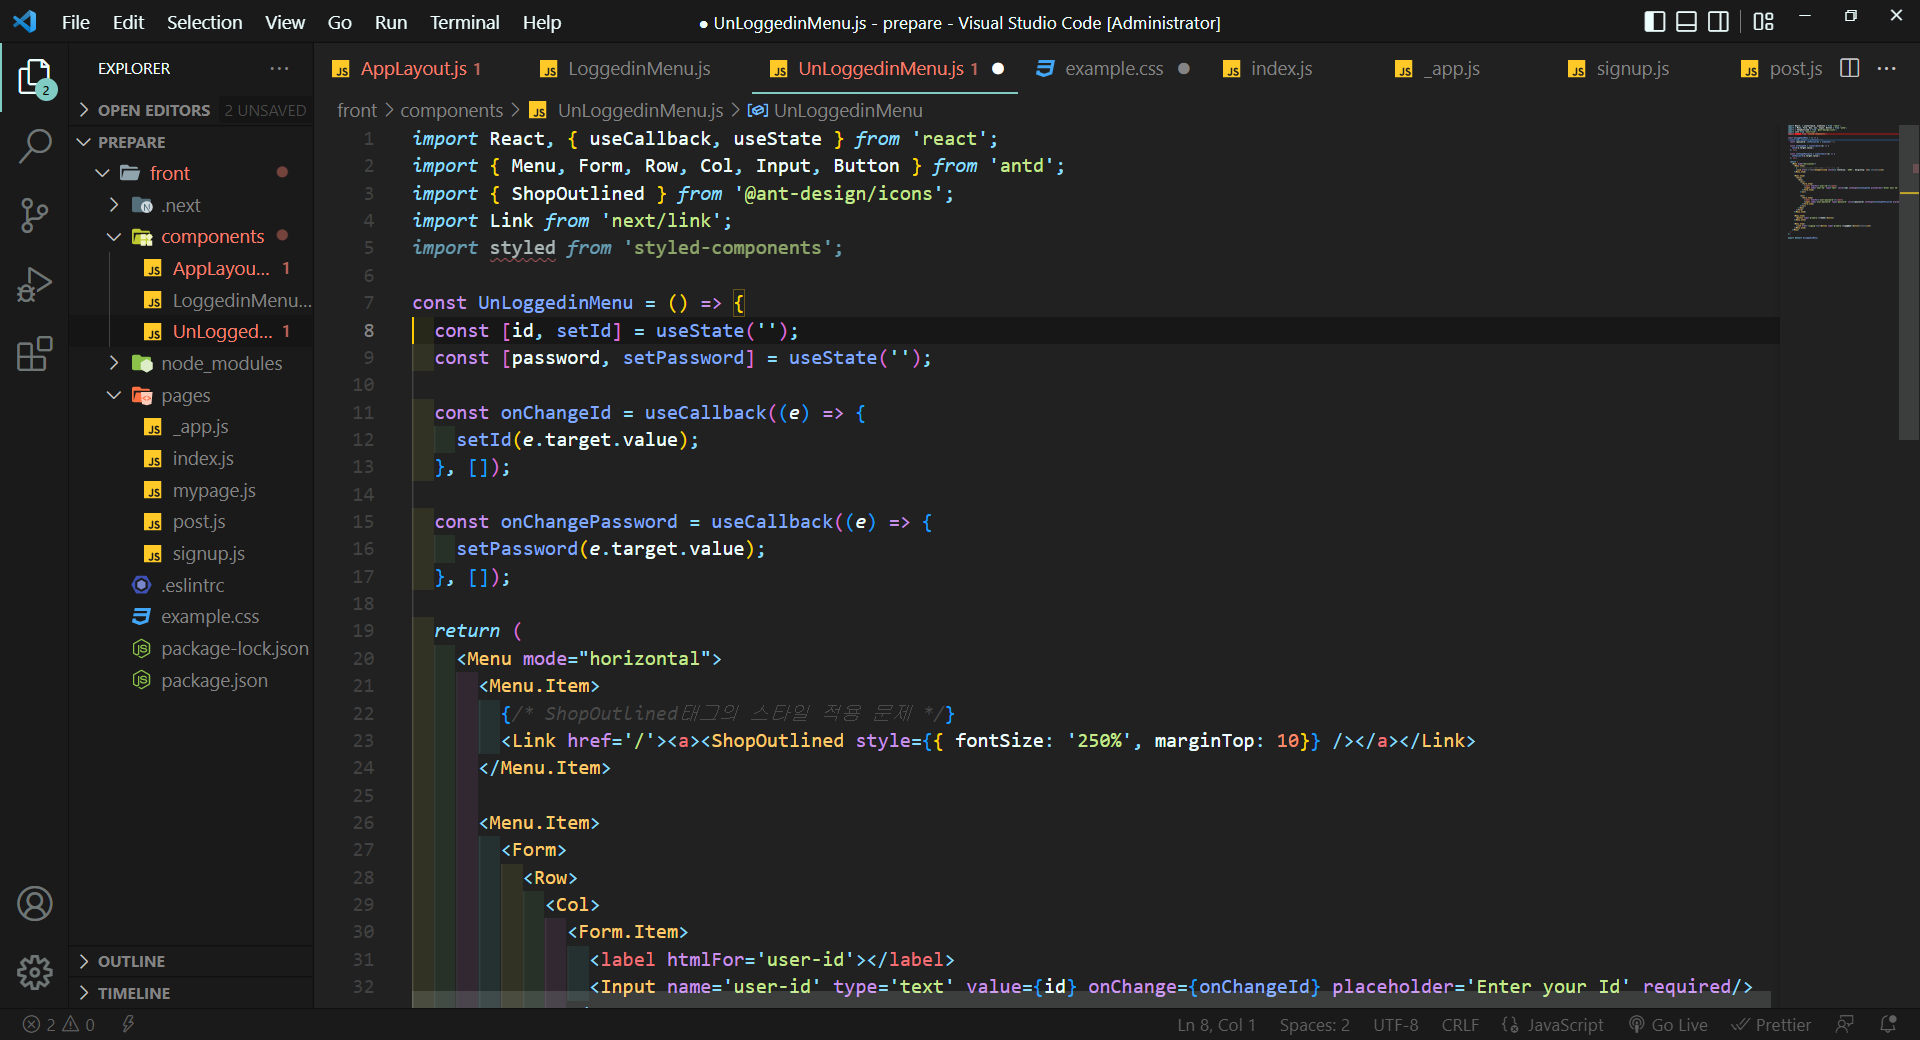Toggle the bottom panel visibility
The width and height of the screenshot is (1920, 1040).
tap(1687, 22)
